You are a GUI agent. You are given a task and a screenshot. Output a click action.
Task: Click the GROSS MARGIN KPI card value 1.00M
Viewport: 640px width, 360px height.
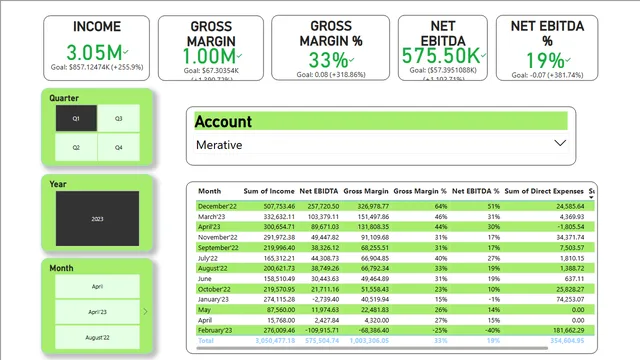(209, 56)
